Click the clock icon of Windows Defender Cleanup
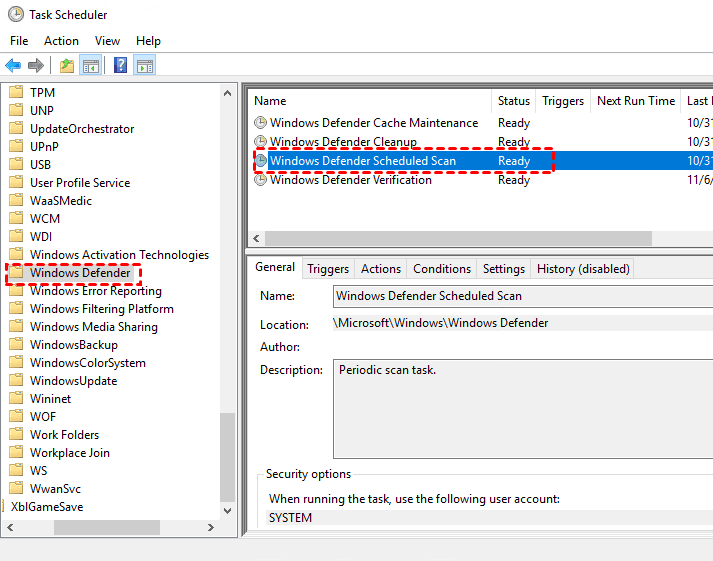The width and height of the screenshot is (713, 561). 260,141
